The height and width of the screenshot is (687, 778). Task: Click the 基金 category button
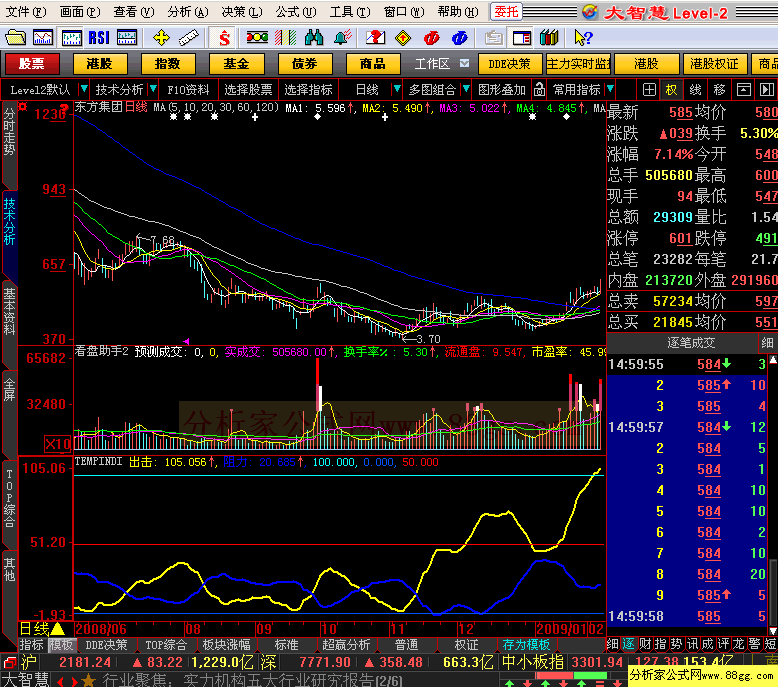236,63
